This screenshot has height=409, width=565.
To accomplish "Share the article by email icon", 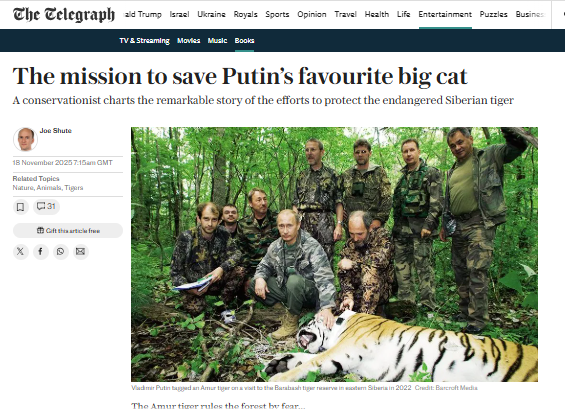I will pyautogui.click(x=80, y=251).
